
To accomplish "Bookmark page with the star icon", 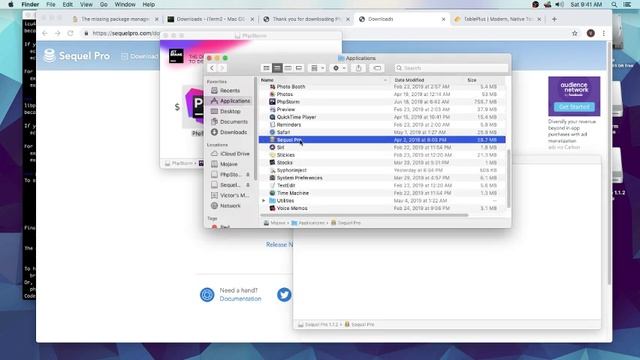I will click(x=575, y=33).
